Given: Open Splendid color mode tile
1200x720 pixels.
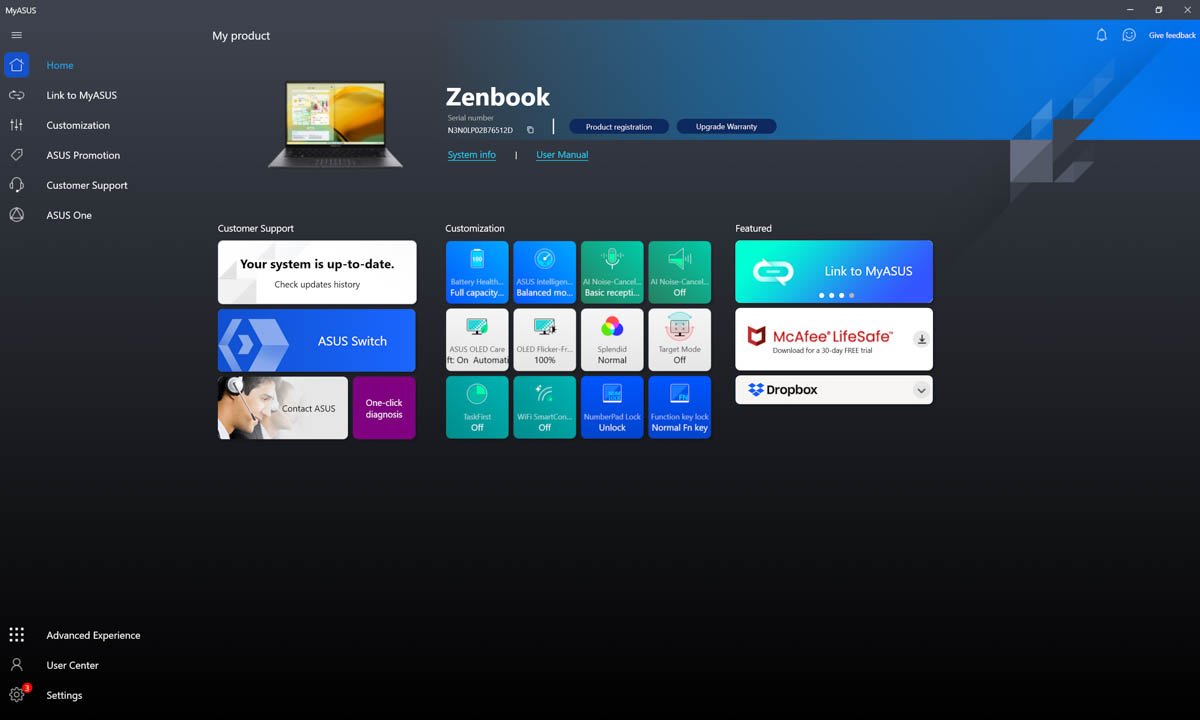Looking at the screenshot, I should coord(612,340).
